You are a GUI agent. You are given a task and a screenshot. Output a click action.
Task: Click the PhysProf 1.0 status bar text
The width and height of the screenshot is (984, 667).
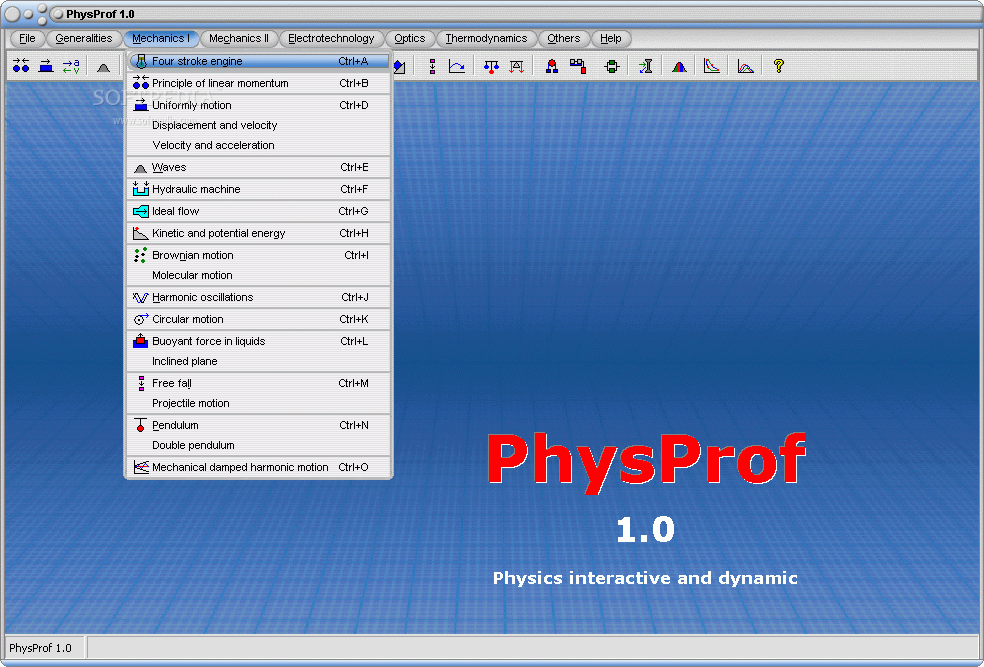40,648
